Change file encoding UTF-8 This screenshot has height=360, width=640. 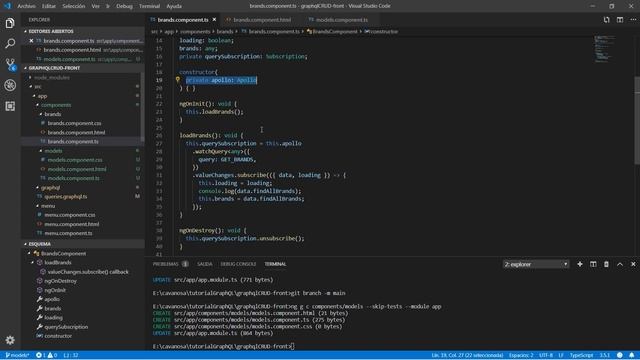(546, 355)
